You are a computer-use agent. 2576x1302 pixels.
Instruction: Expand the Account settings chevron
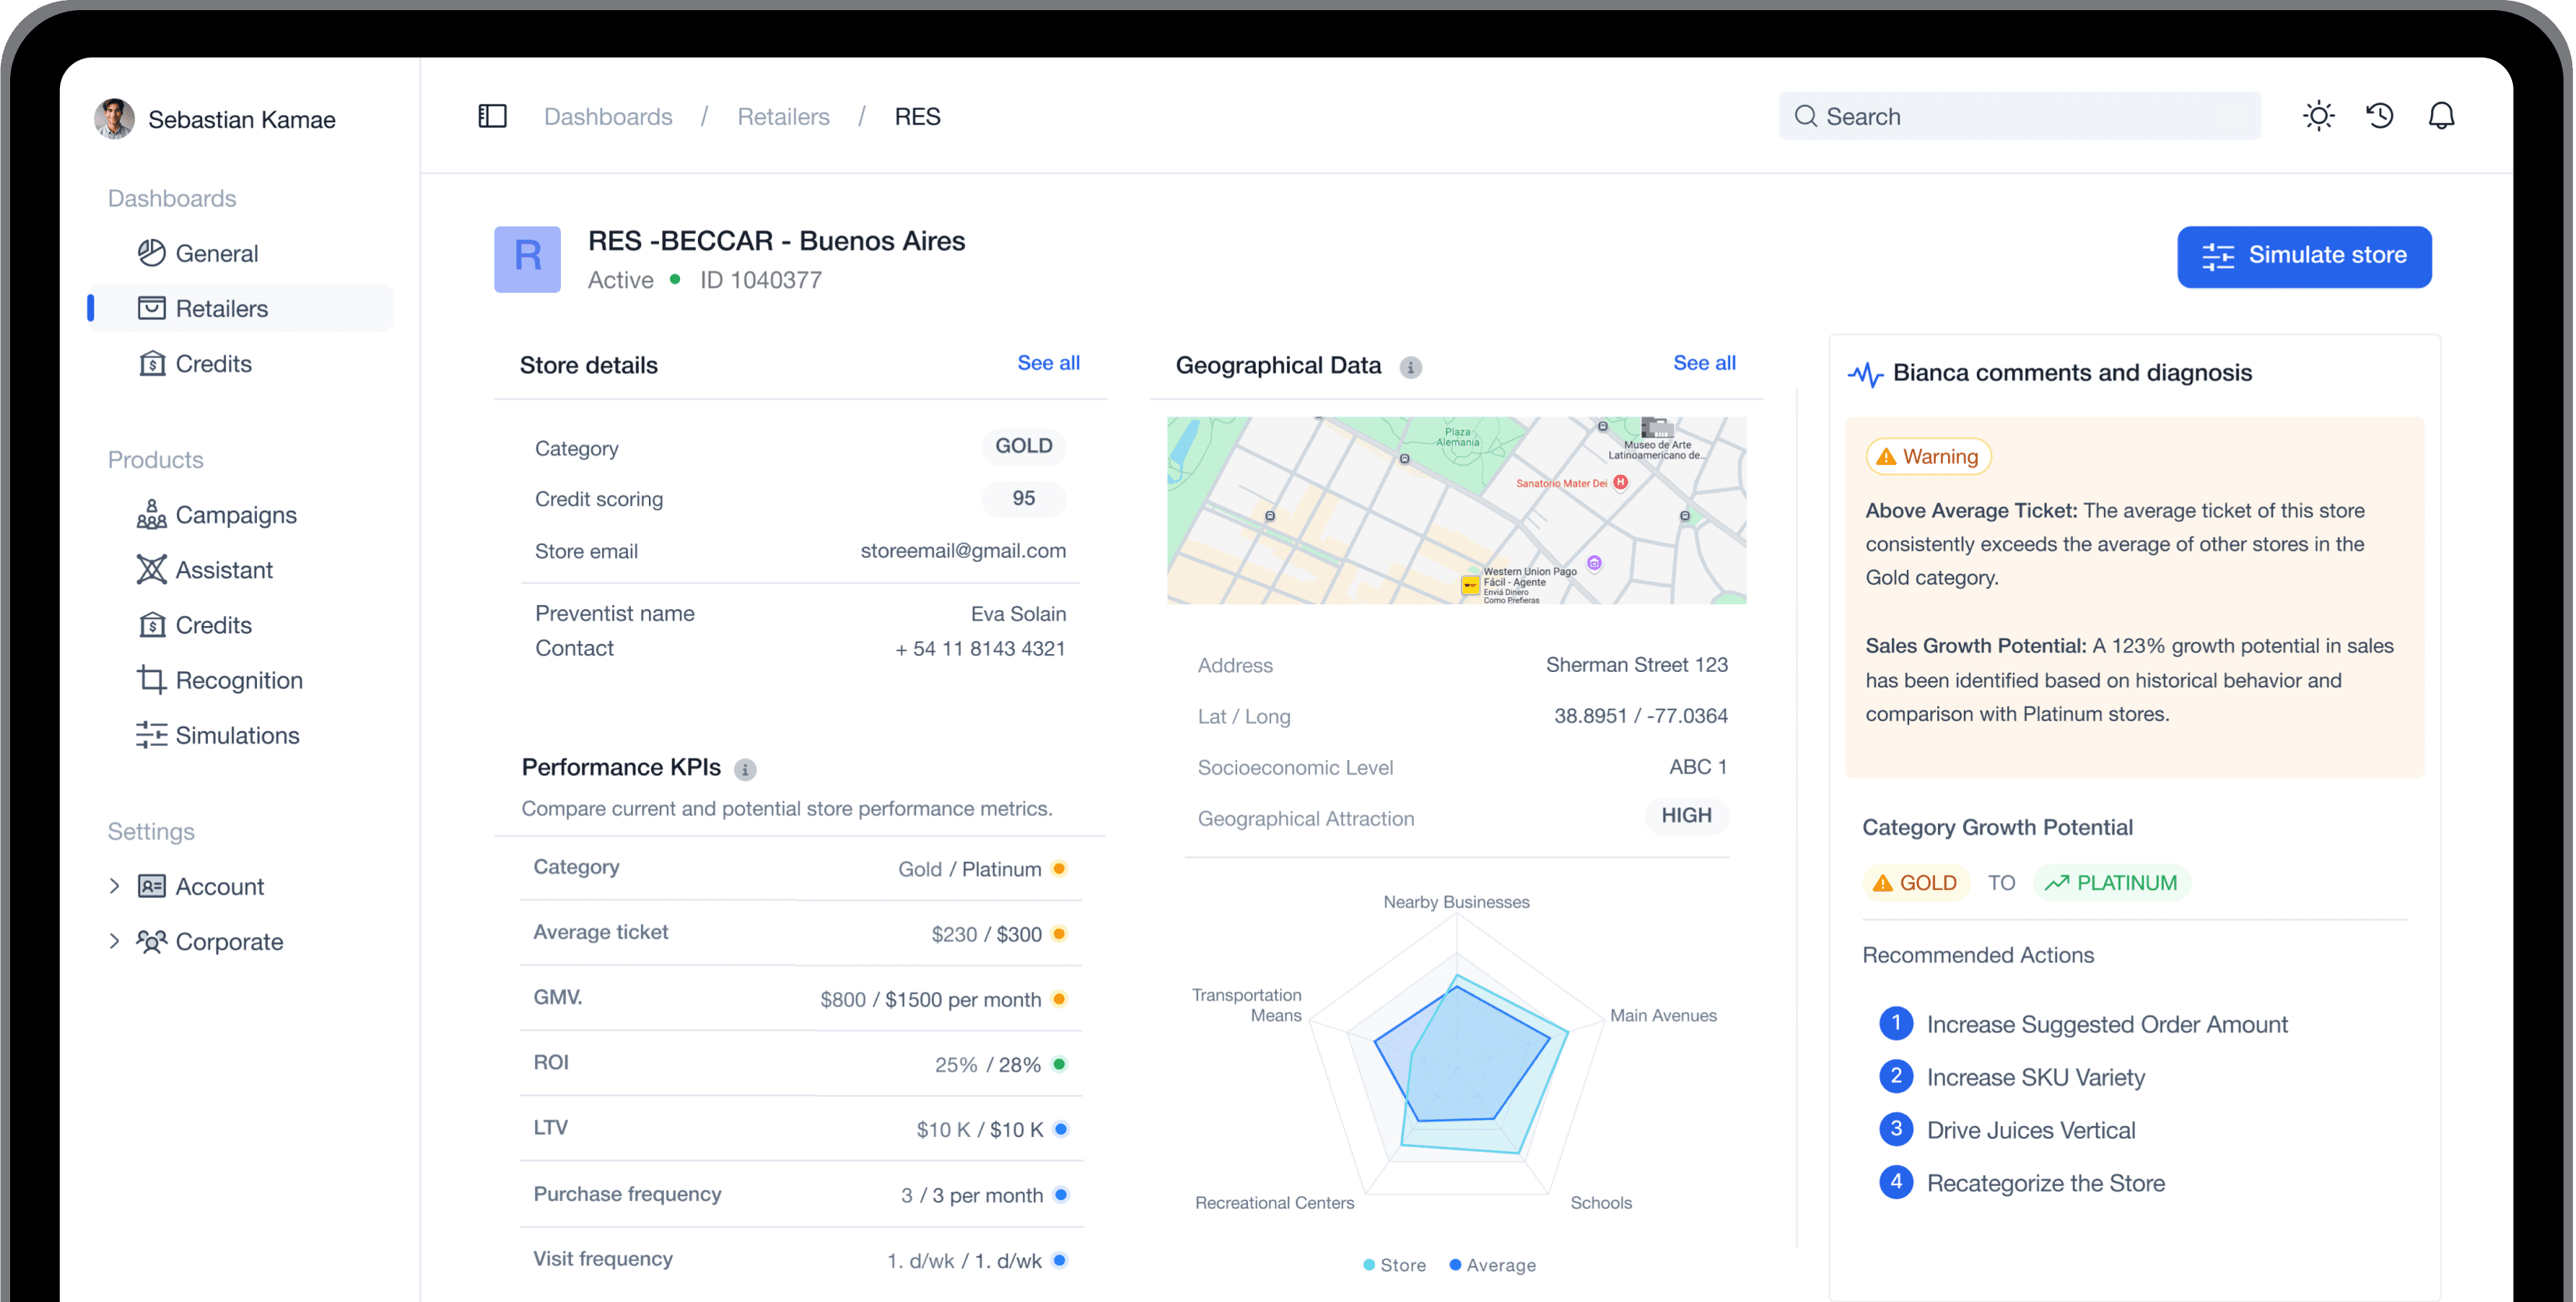pos(114,886)
